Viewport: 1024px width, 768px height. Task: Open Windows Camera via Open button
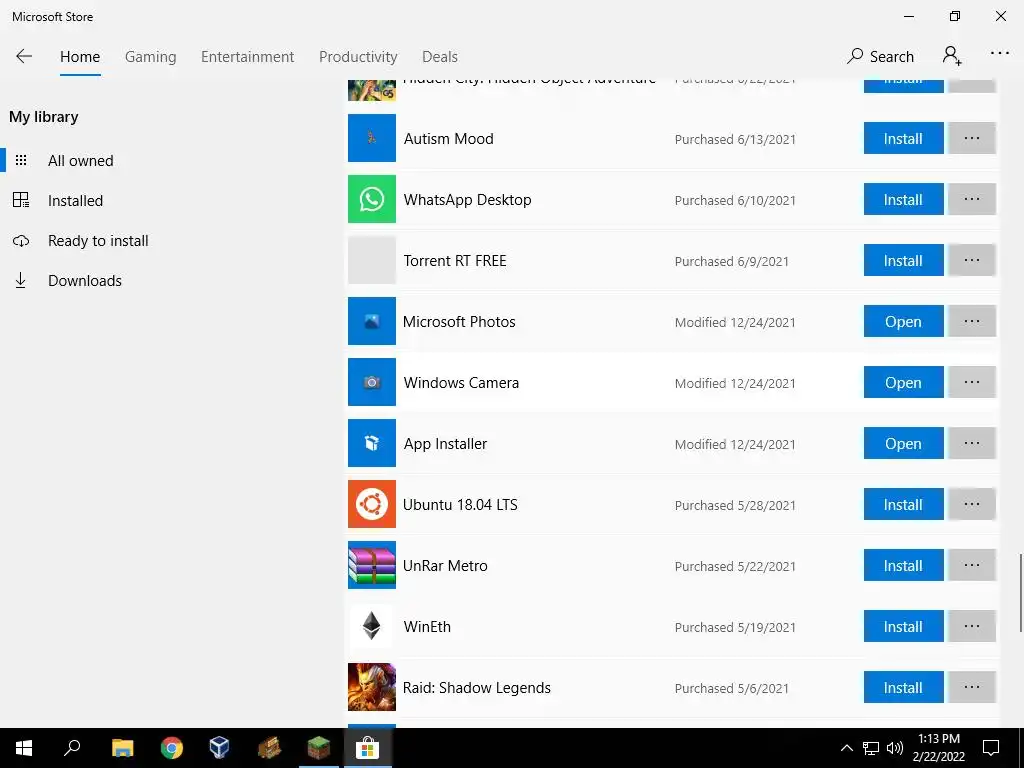pyautogui.click(x=903, y=382)
